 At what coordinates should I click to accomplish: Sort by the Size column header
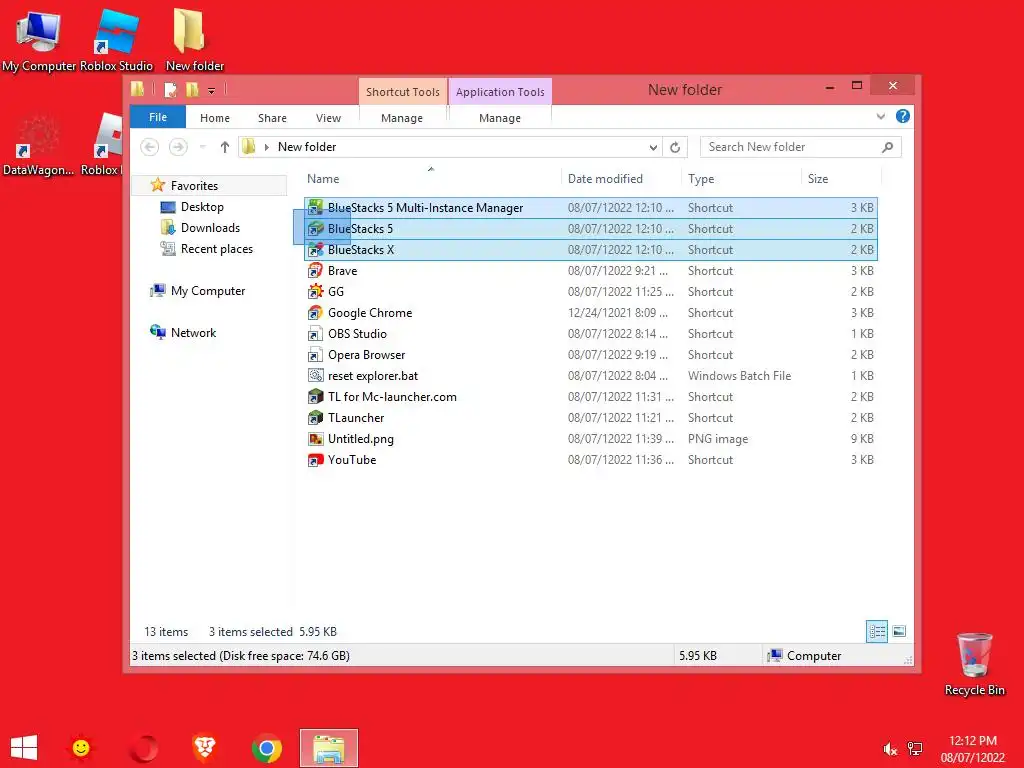[818, 178]
